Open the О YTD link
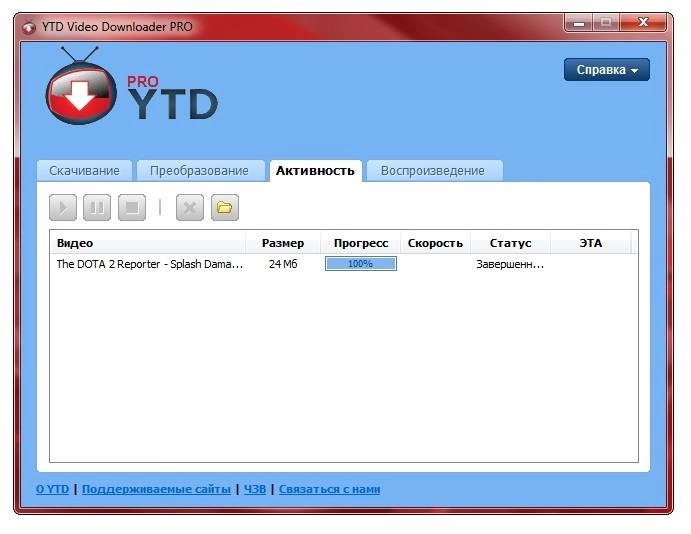The width and height of the screenshot is (691, 534). tap(52, 489)
